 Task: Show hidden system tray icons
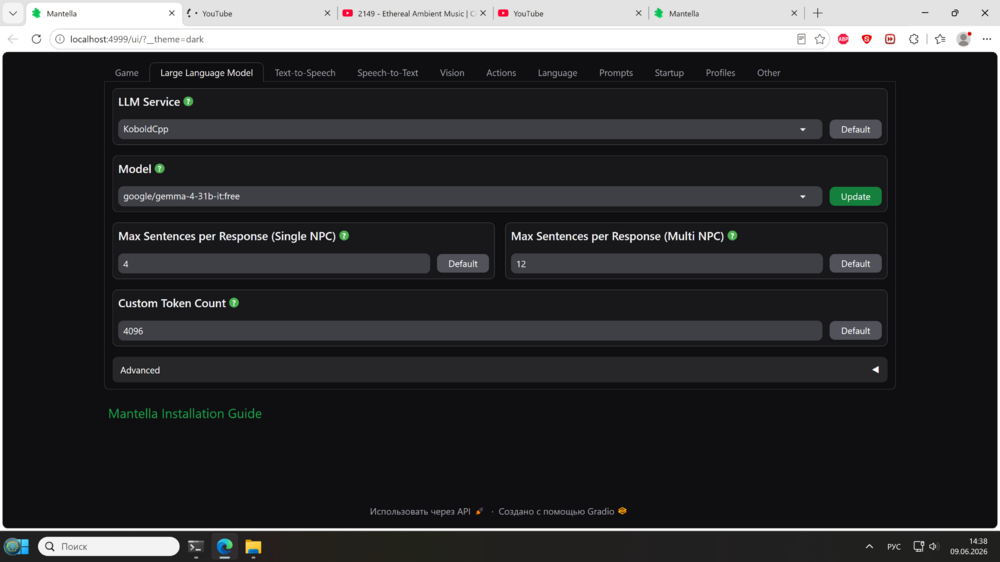pos(869,546)
